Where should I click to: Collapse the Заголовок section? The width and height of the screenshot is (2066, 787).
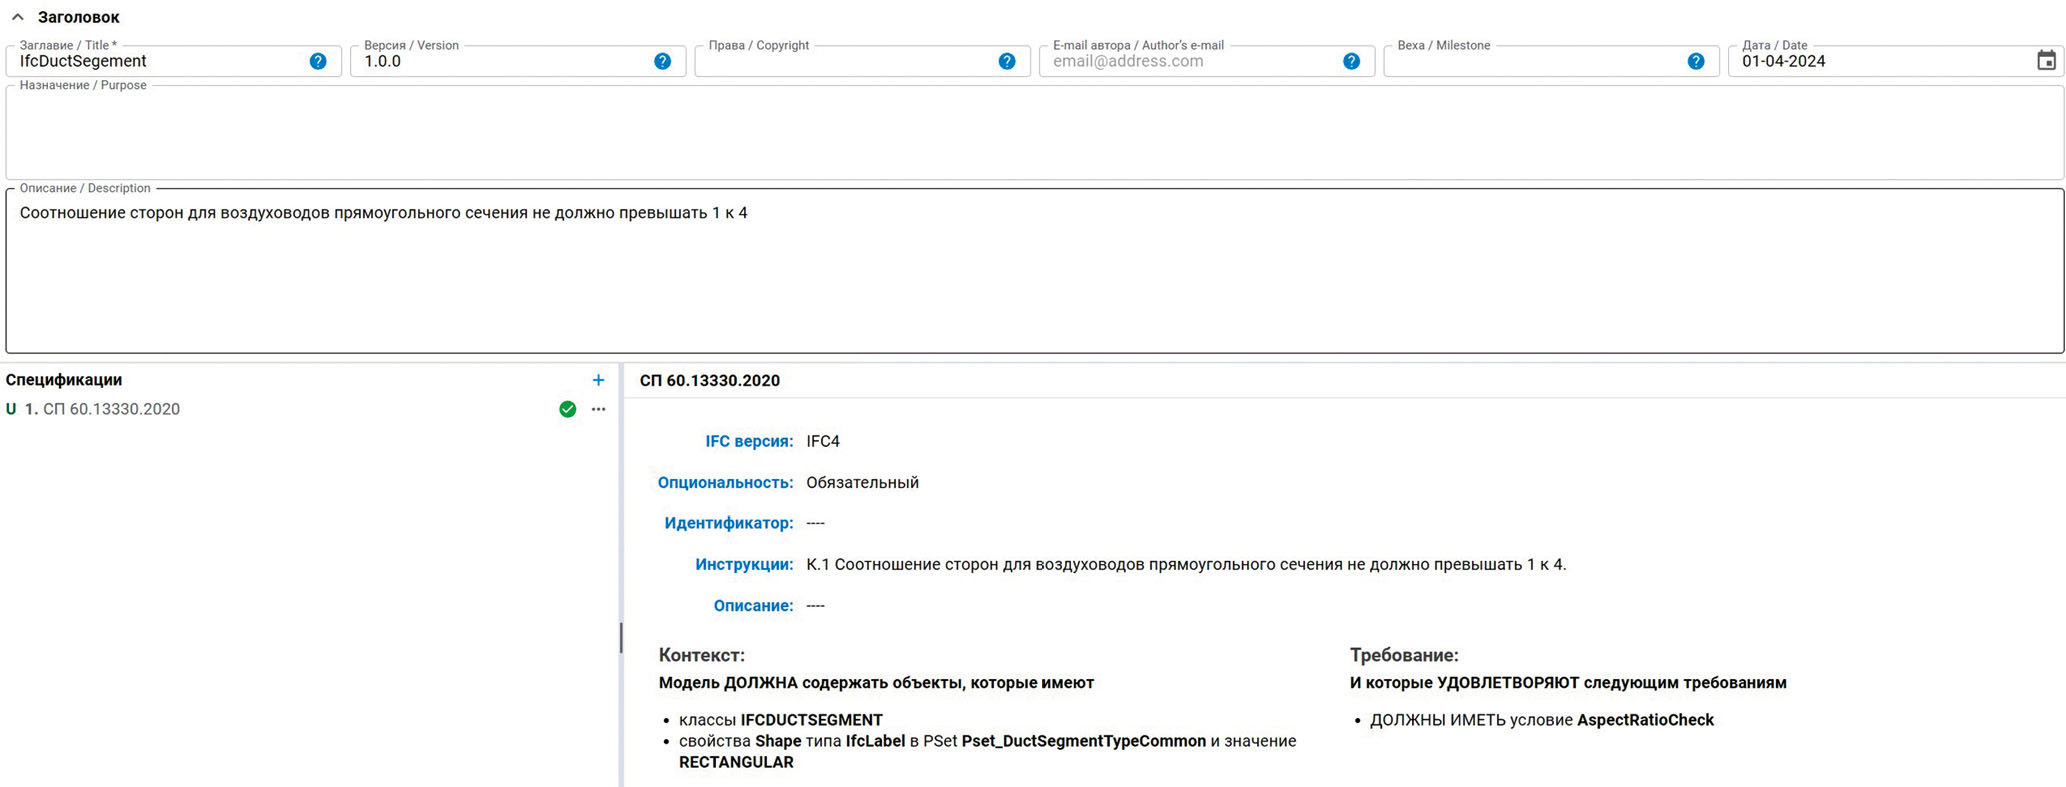tap(18, 17)
